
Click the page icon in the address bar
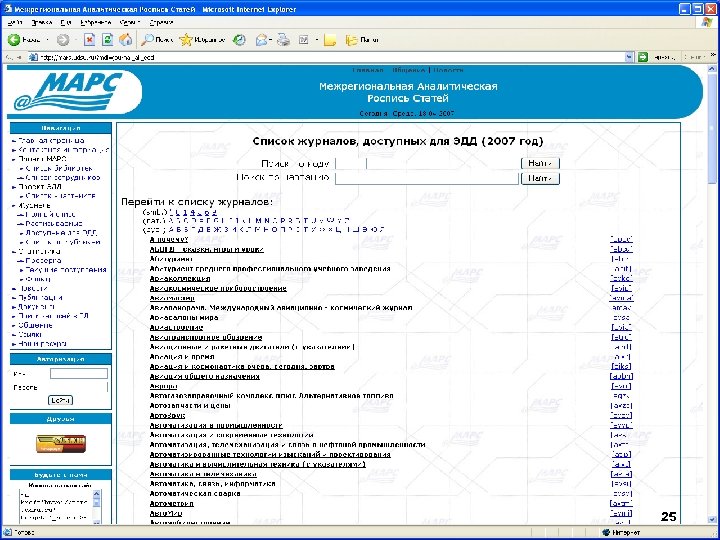[33, 57]
